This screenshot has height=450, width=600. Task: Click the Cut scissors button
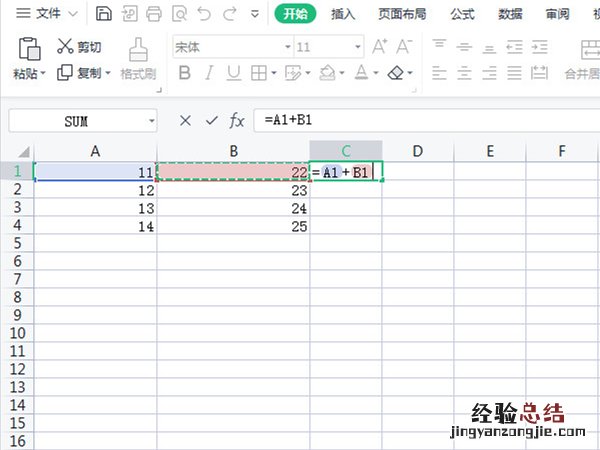pyautogui.click(x=79, y=46)
